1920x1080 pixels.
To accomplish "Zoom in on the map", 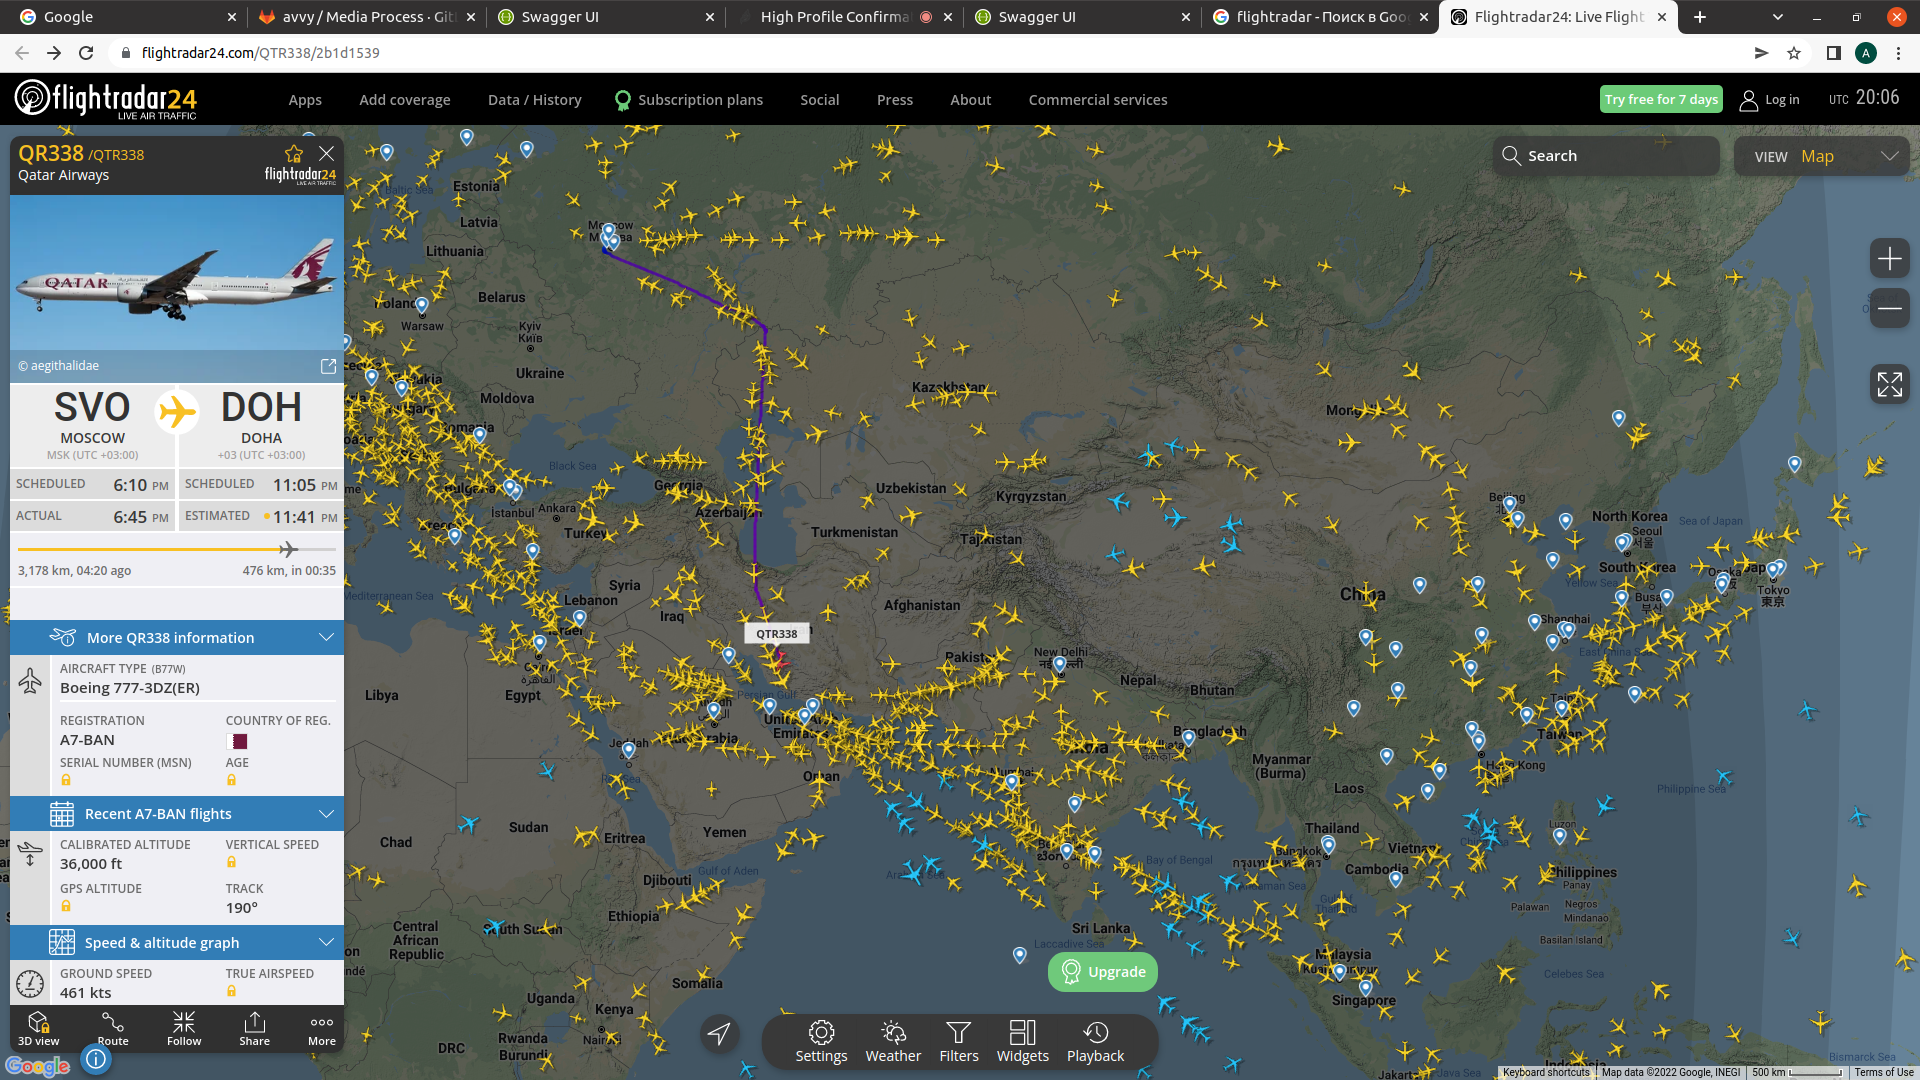I will [1889, 260].
